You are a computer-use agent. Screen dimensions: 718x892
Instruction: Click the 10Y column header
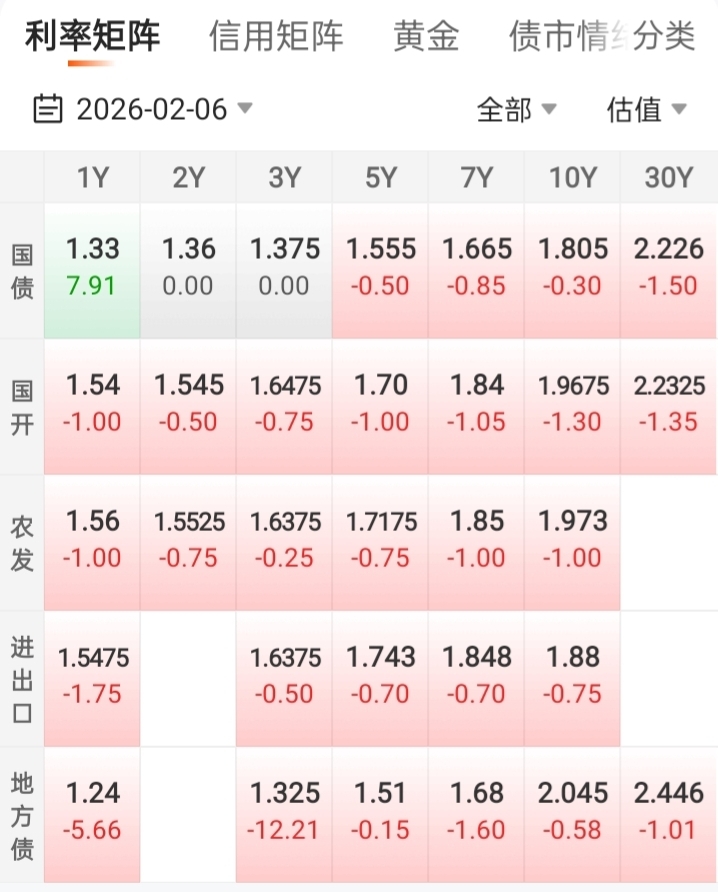tap(572, 178)
